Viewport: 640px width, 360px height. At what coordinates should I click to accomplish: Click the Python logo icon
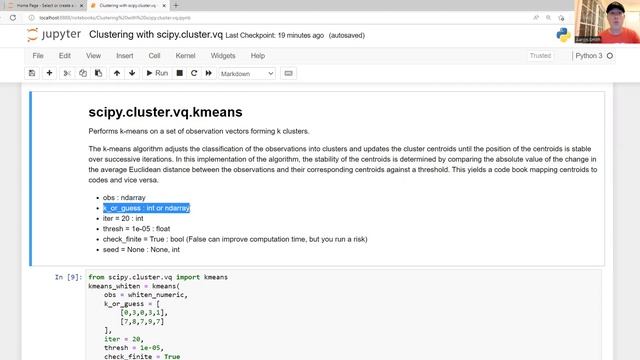[x=563, y=35]
